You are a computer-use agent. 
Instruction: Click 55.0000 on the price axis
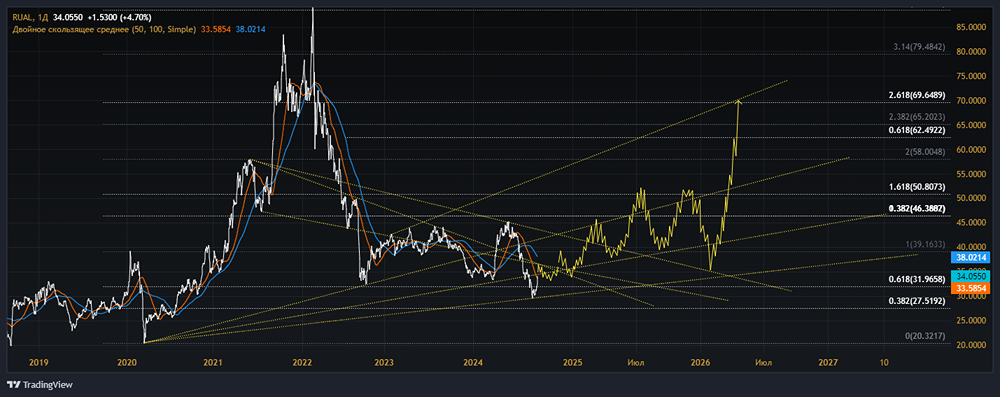coord(972,174)
